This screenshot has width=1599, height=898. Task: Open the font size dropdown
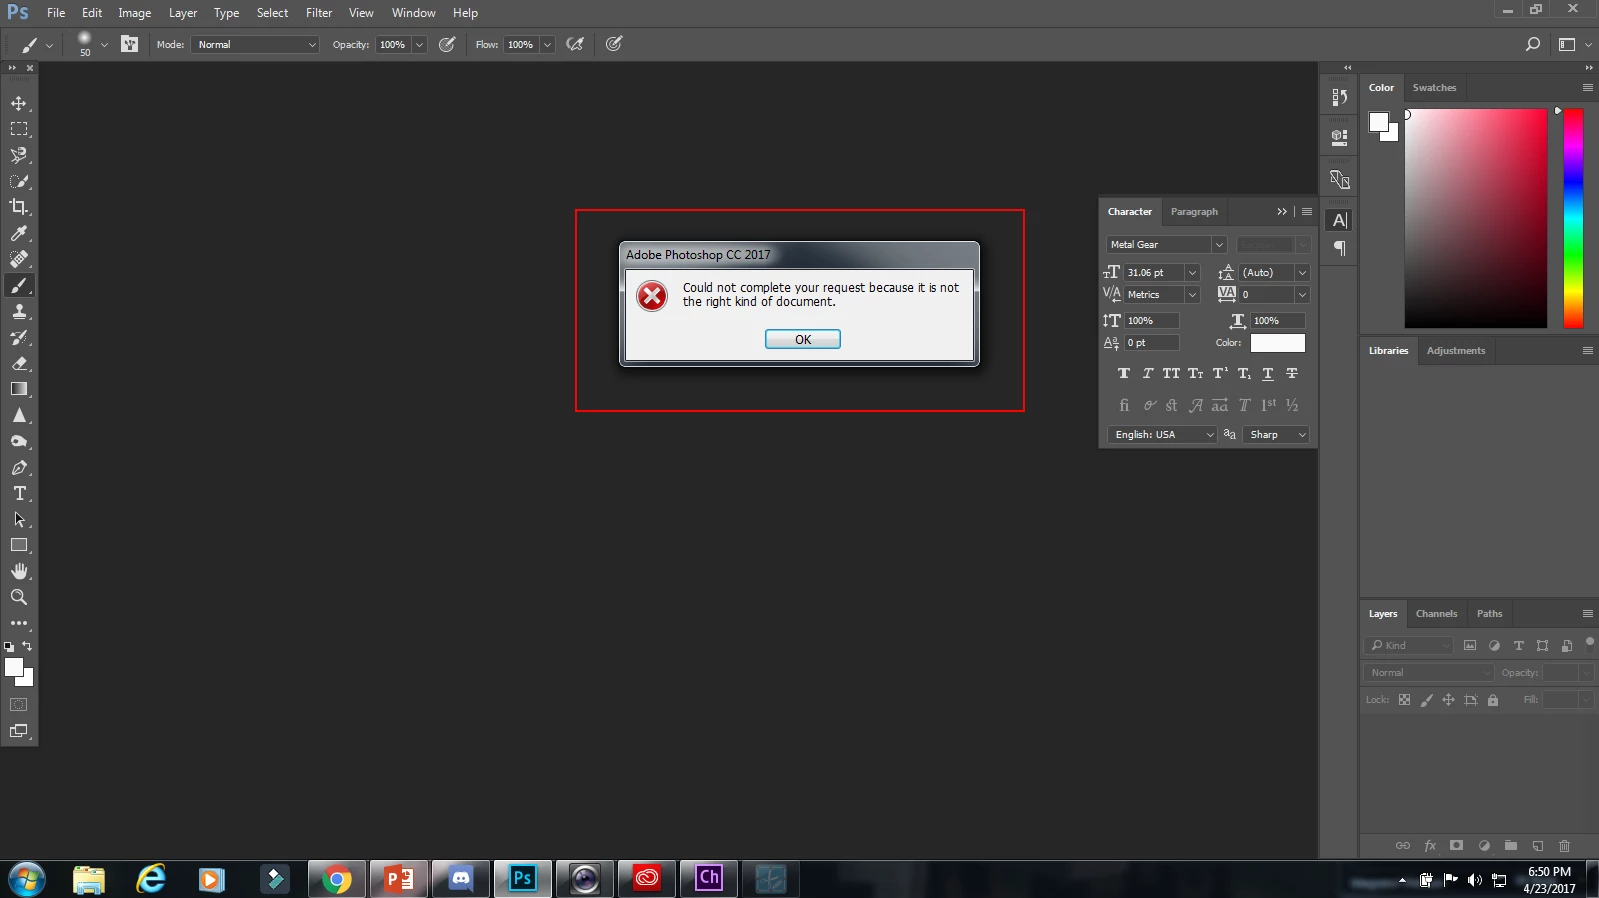click(1192, 272)
